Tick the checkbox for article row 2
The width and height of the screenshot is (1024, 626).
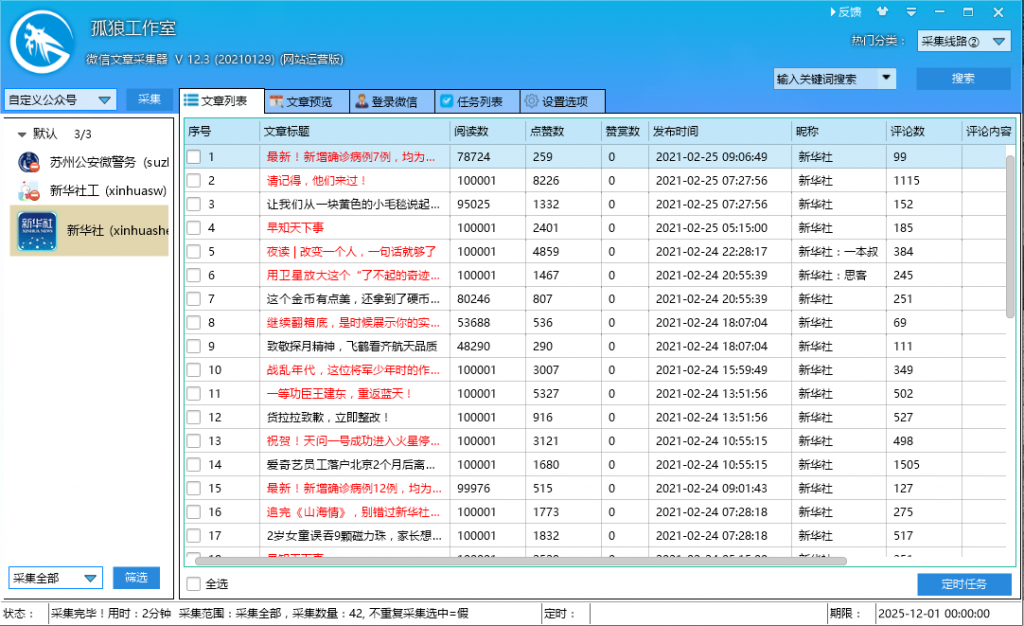(194, 180)
